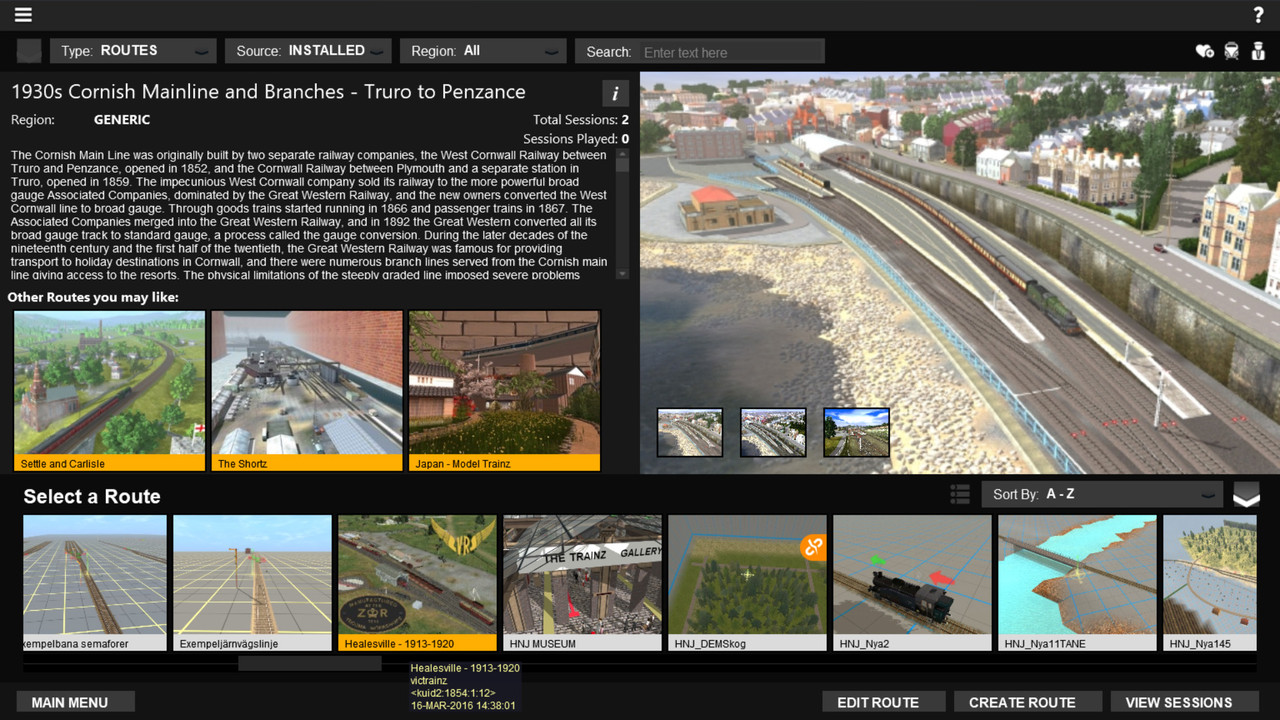Click the driver figure filter icon
Image resolution: width=1280 pixels, height=720 pixels.
pos(1259,51)
